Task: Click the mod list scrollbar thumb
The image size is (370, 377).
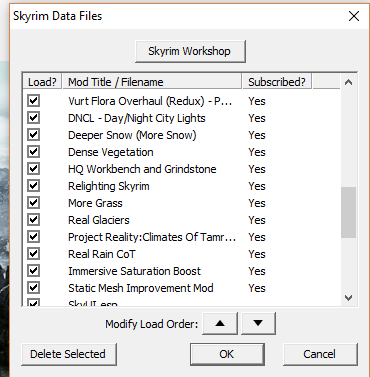Action: (348, 212)
